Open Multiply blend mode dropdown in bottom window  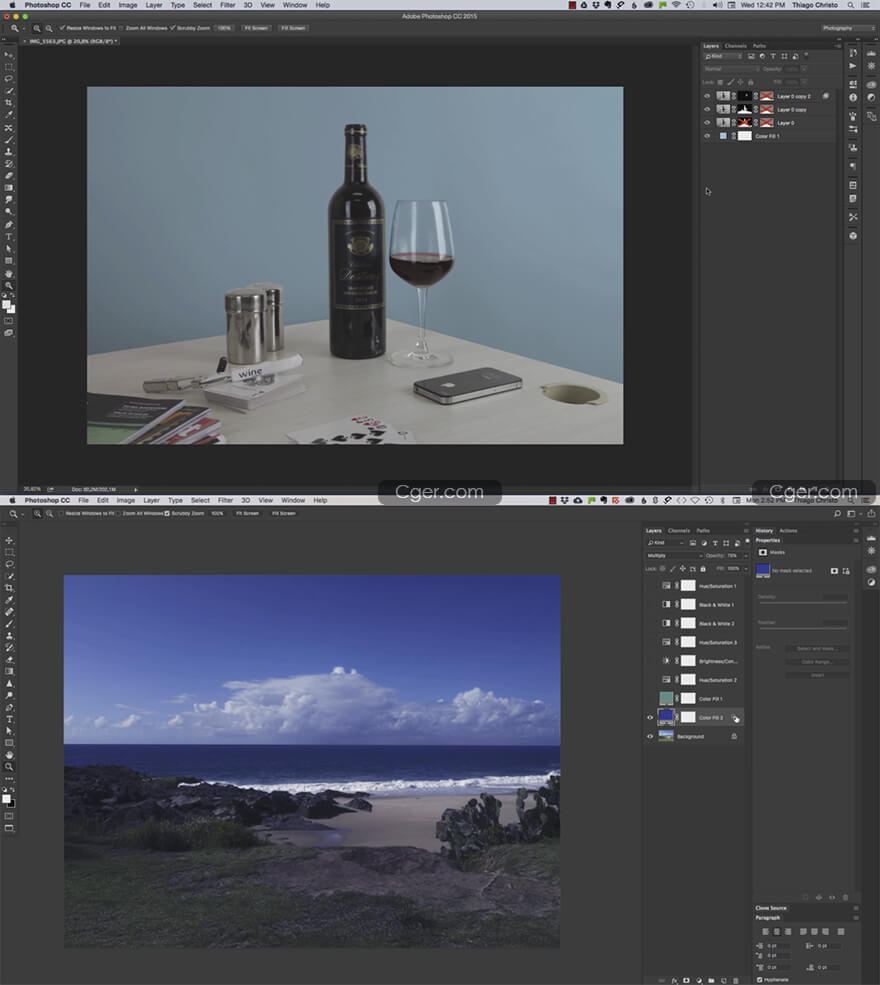[x=673, y=556]
